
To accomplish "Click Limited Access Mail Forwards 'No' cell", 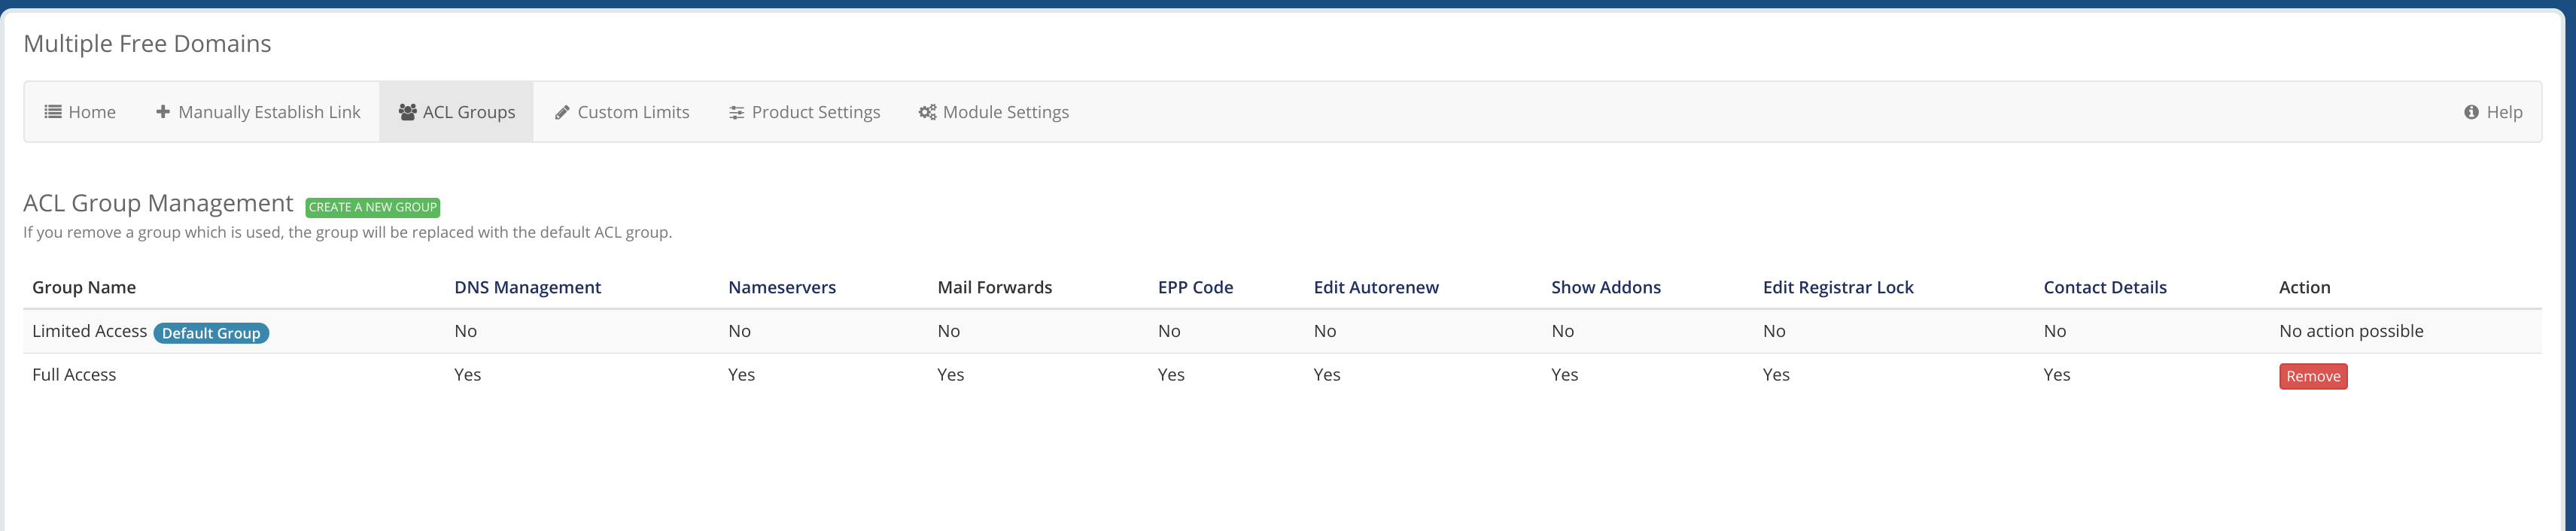I will pos(949,331).
